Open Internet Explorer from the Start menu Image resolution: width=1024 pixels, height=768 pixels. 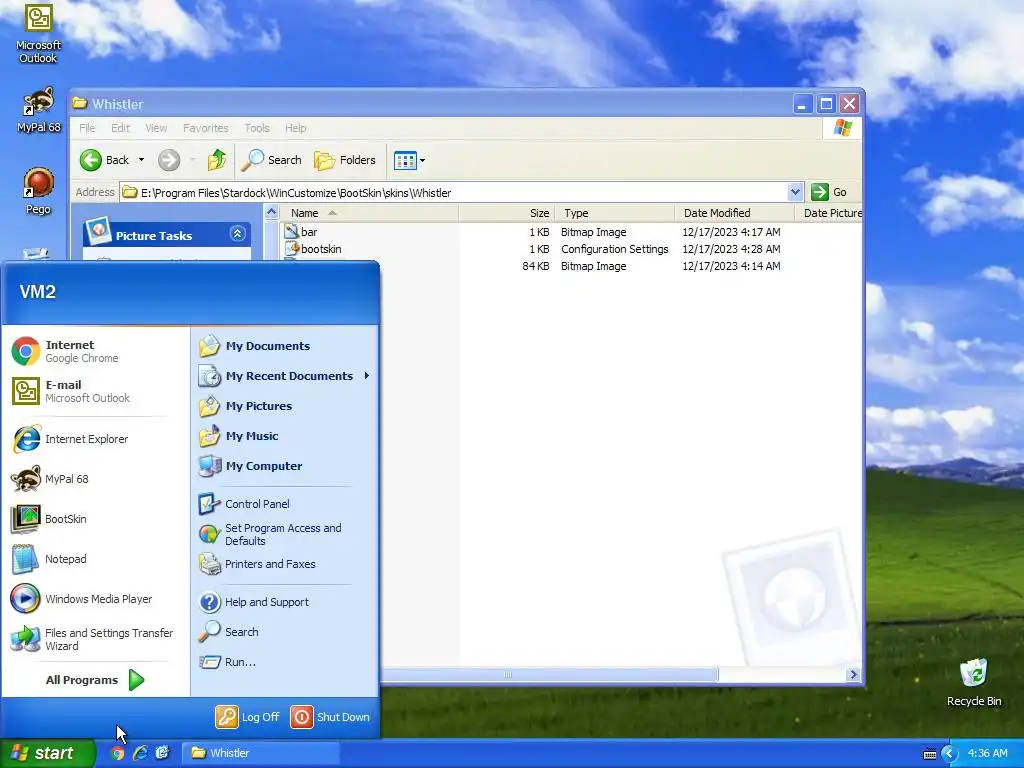71,439
